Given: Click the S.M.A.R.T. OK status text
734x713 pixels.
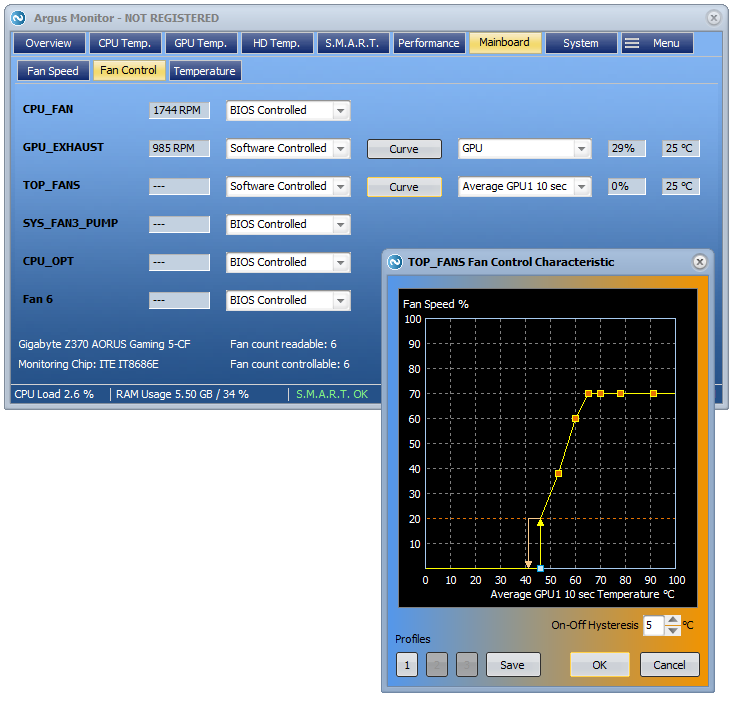Looking at the screenshot, I should (332, 395).
